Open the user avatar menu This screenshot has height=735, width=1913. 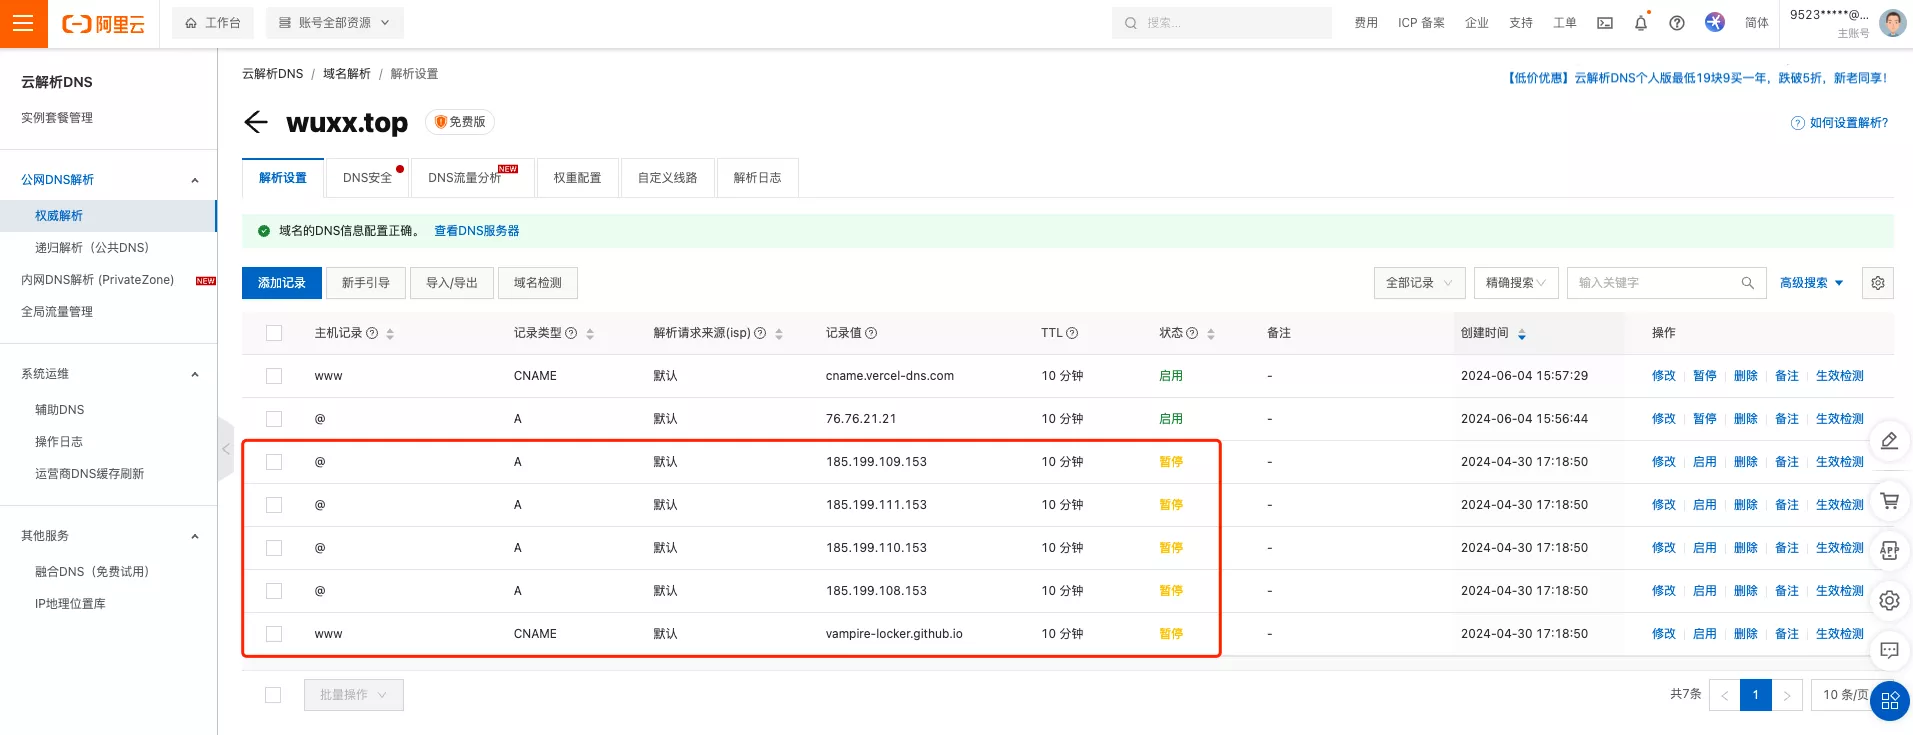pos(1892,23)
